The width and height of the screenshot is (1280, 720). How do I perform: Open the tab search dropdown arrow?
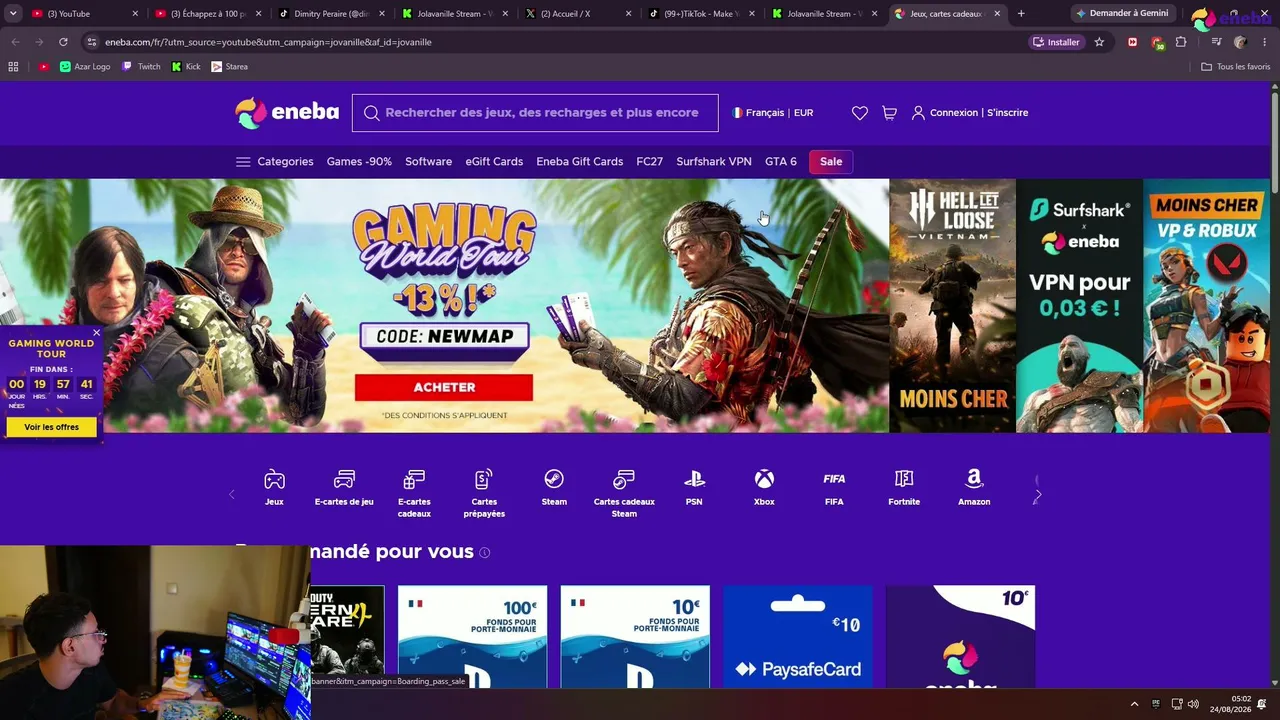pos(13,14)
